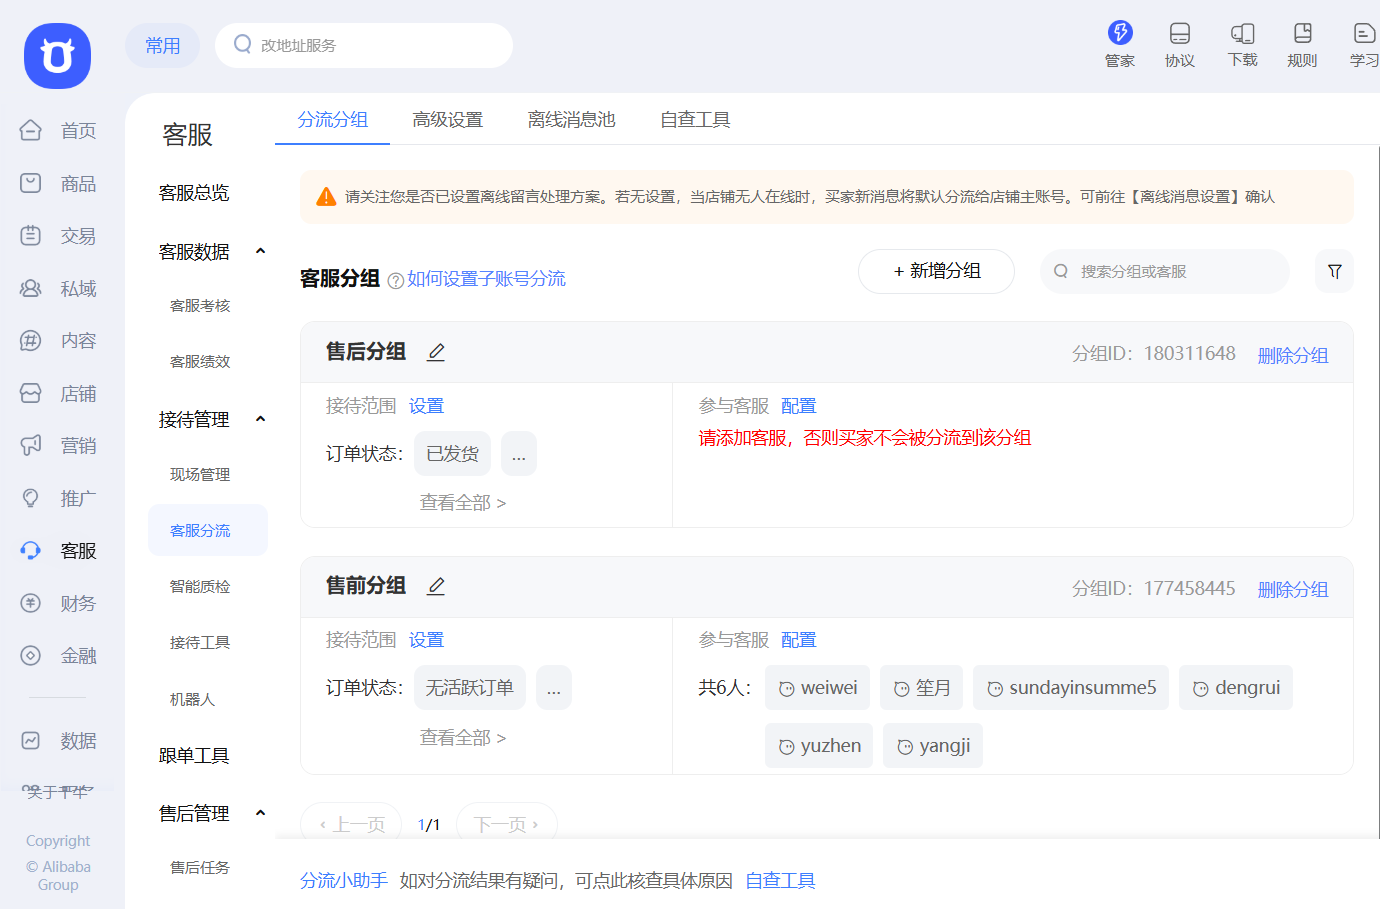The image size is (1380, 909).
Task: Open the 学习 learning icon
Action: coord(1364,44)
